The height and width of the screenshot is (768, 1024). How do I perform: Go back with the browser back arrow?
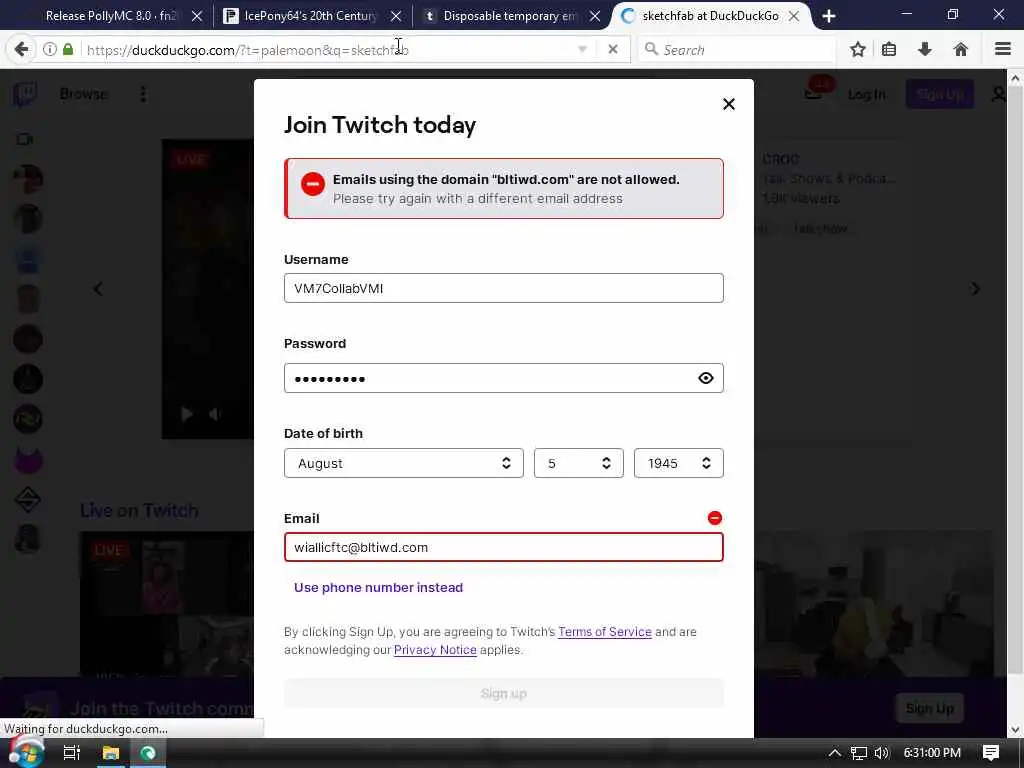tap(21, 50)
